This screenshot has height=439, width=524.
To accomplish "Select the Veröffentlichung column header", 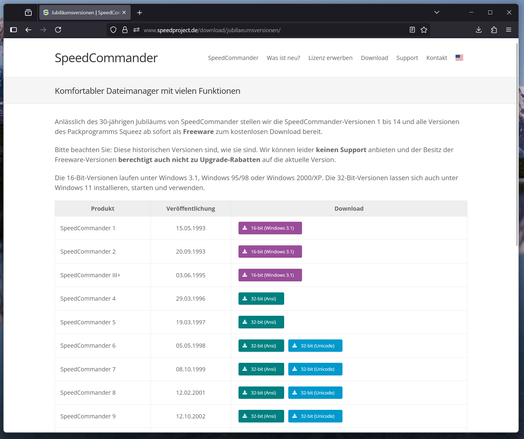I will coord(190,208).
